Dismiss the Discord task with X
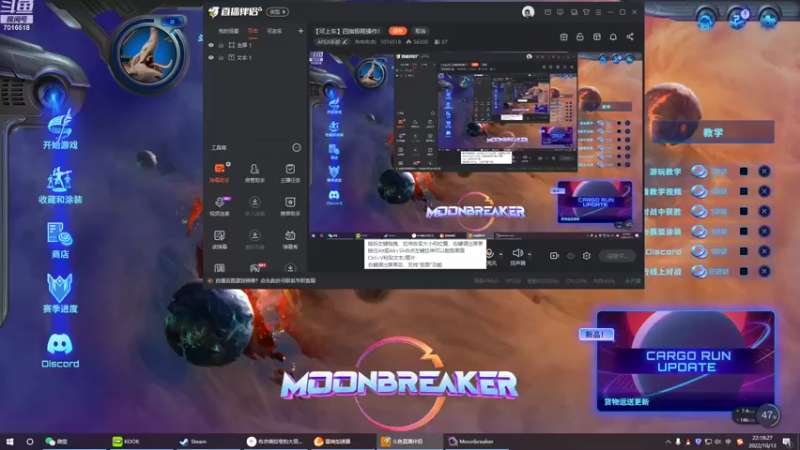This screenshot has height=450, width=800. pyautogui.click(x=764, y=252)
